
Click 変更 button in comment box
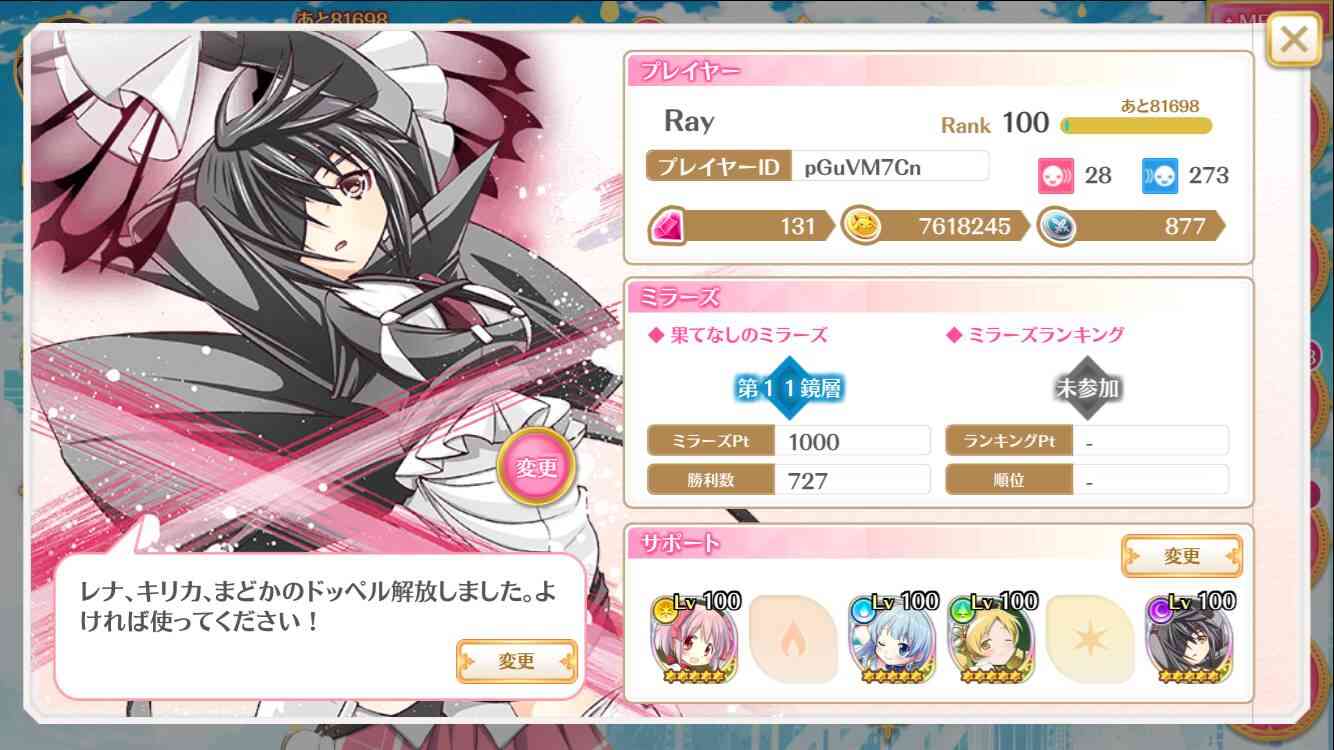click(x=517, y=660)
